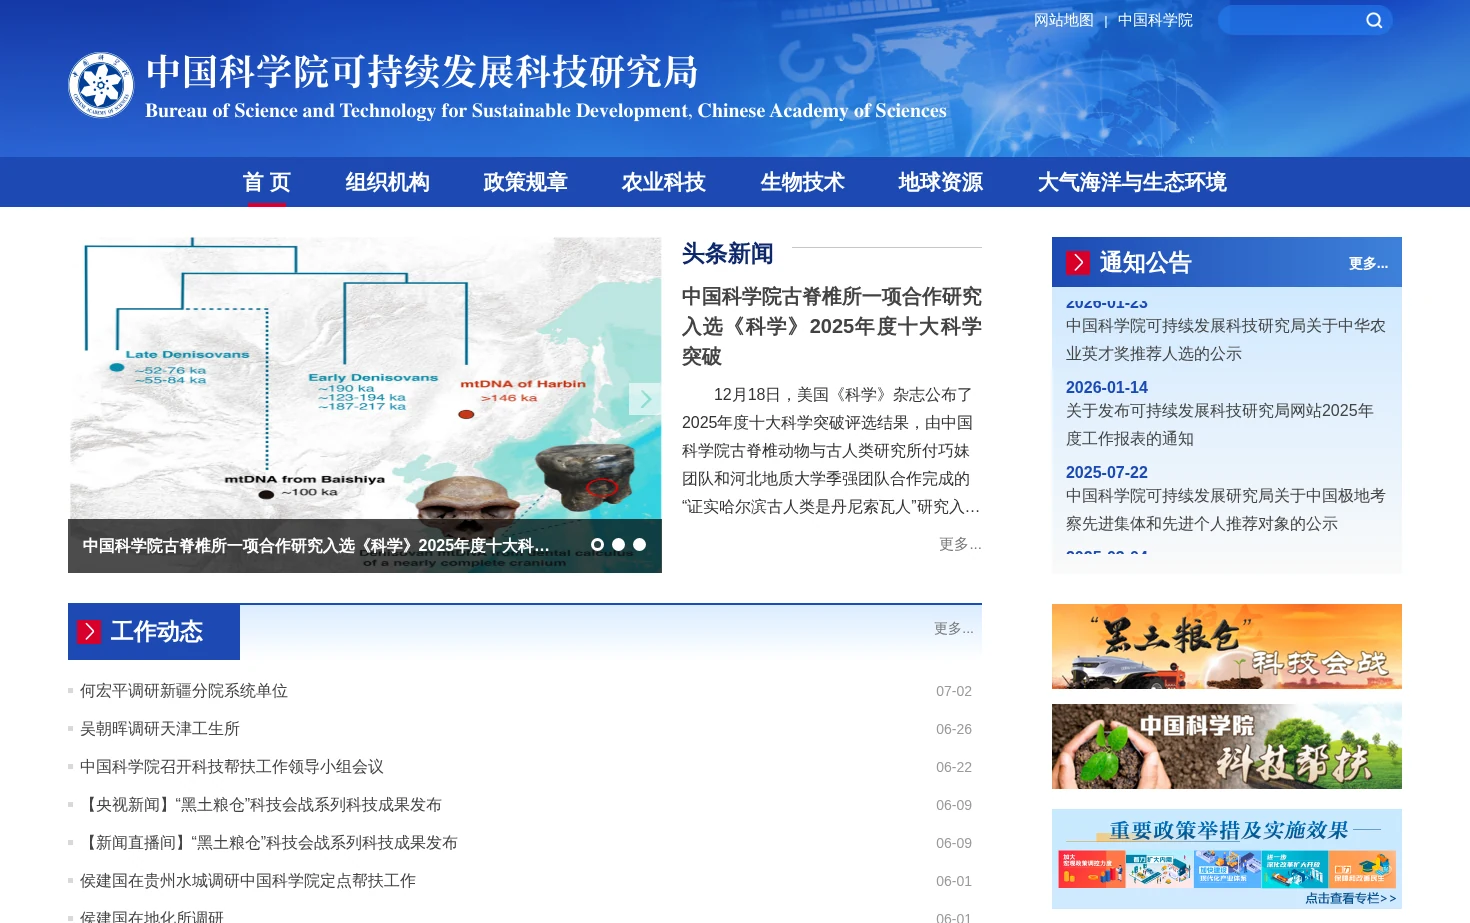This screenshot has height=923, width=1470.
Task: Click red arrow icon beside 通知公告
Action: (x=1078, y=262)
